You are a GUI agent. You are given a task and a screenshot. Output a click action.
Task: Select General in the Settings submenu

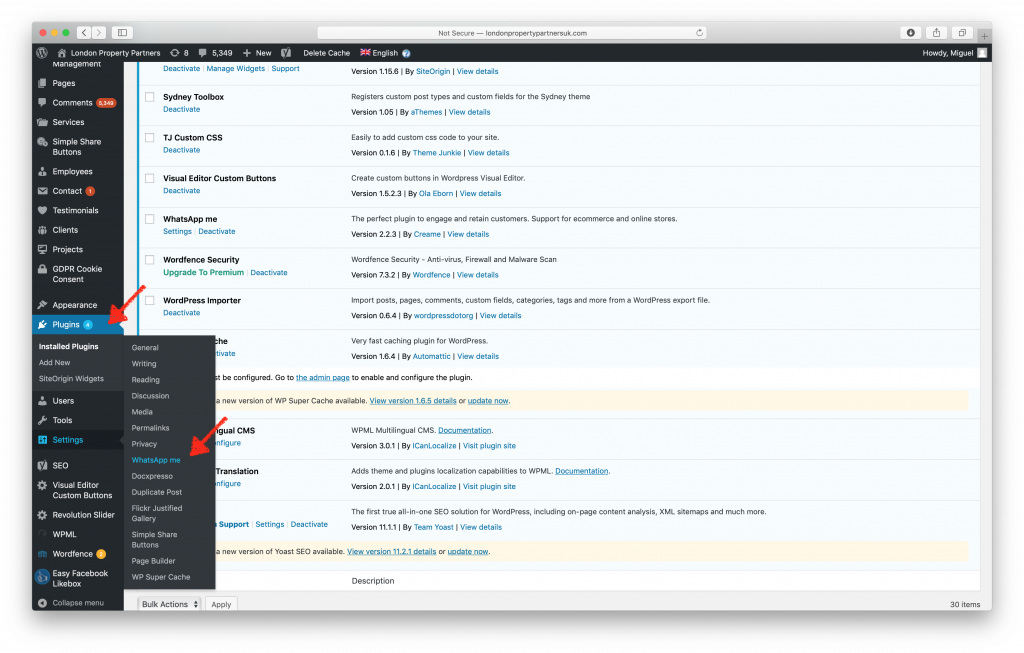coord(145,348)
